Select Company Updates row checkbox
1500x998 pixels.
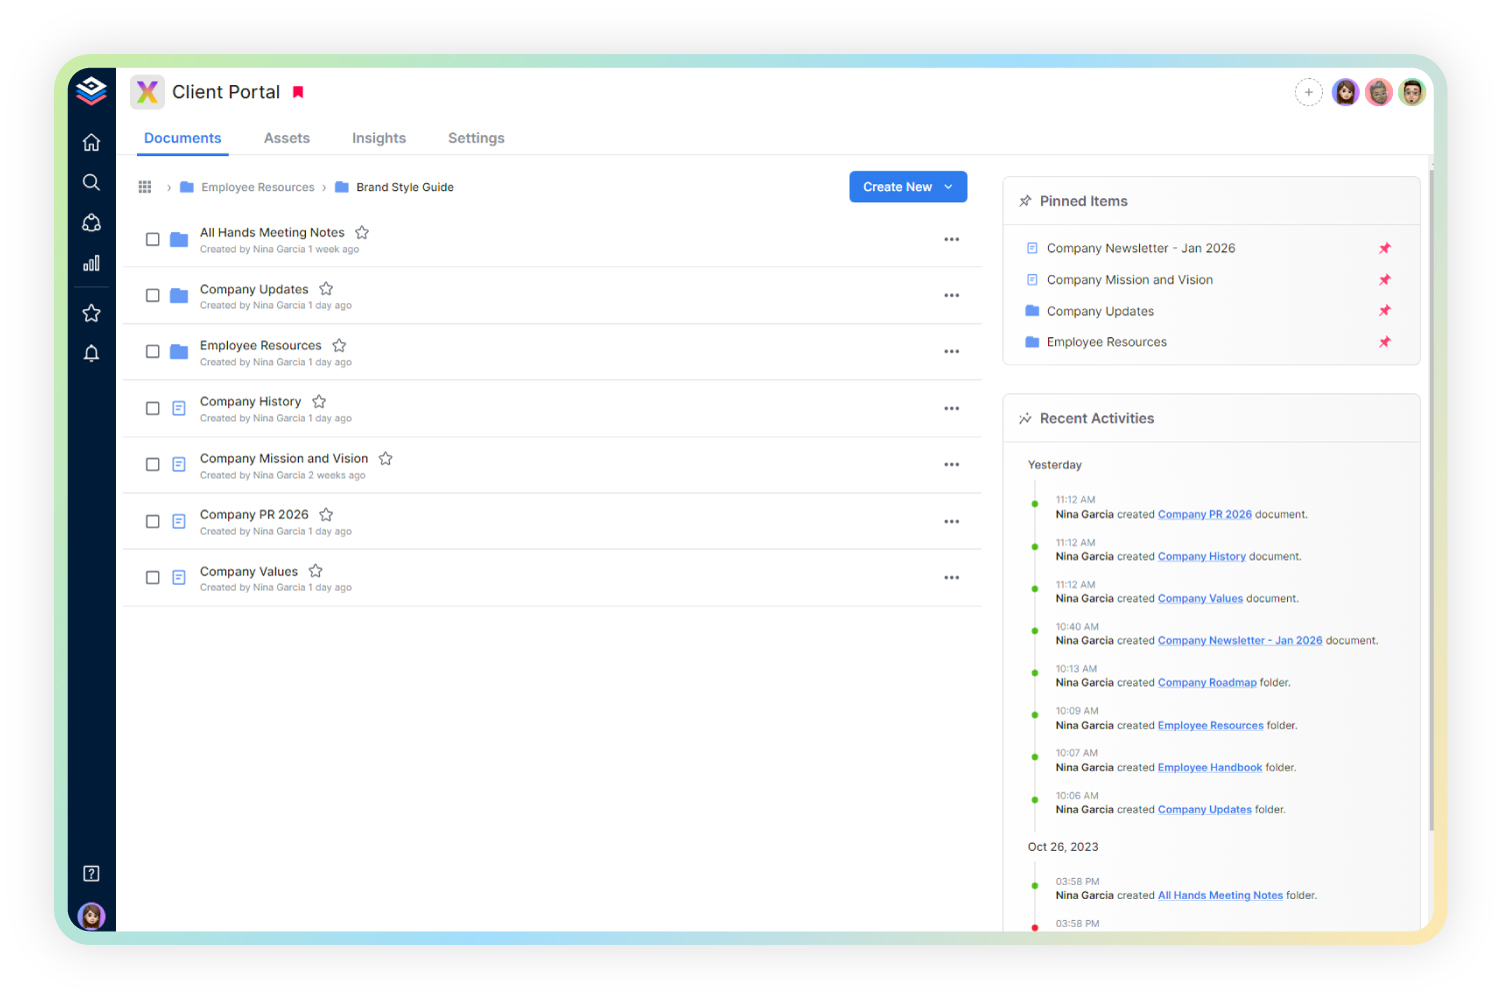click(153, 295)
